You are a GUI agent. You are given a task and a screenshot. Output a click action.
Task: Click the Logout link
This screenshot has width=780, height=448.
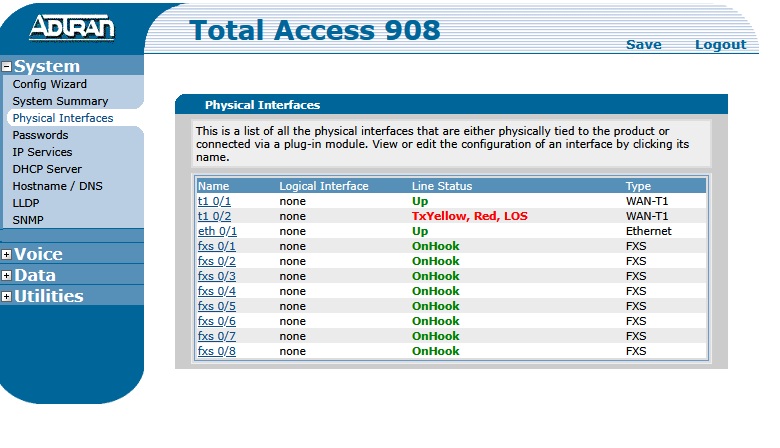pyautogui.click(x=720, y=45)
